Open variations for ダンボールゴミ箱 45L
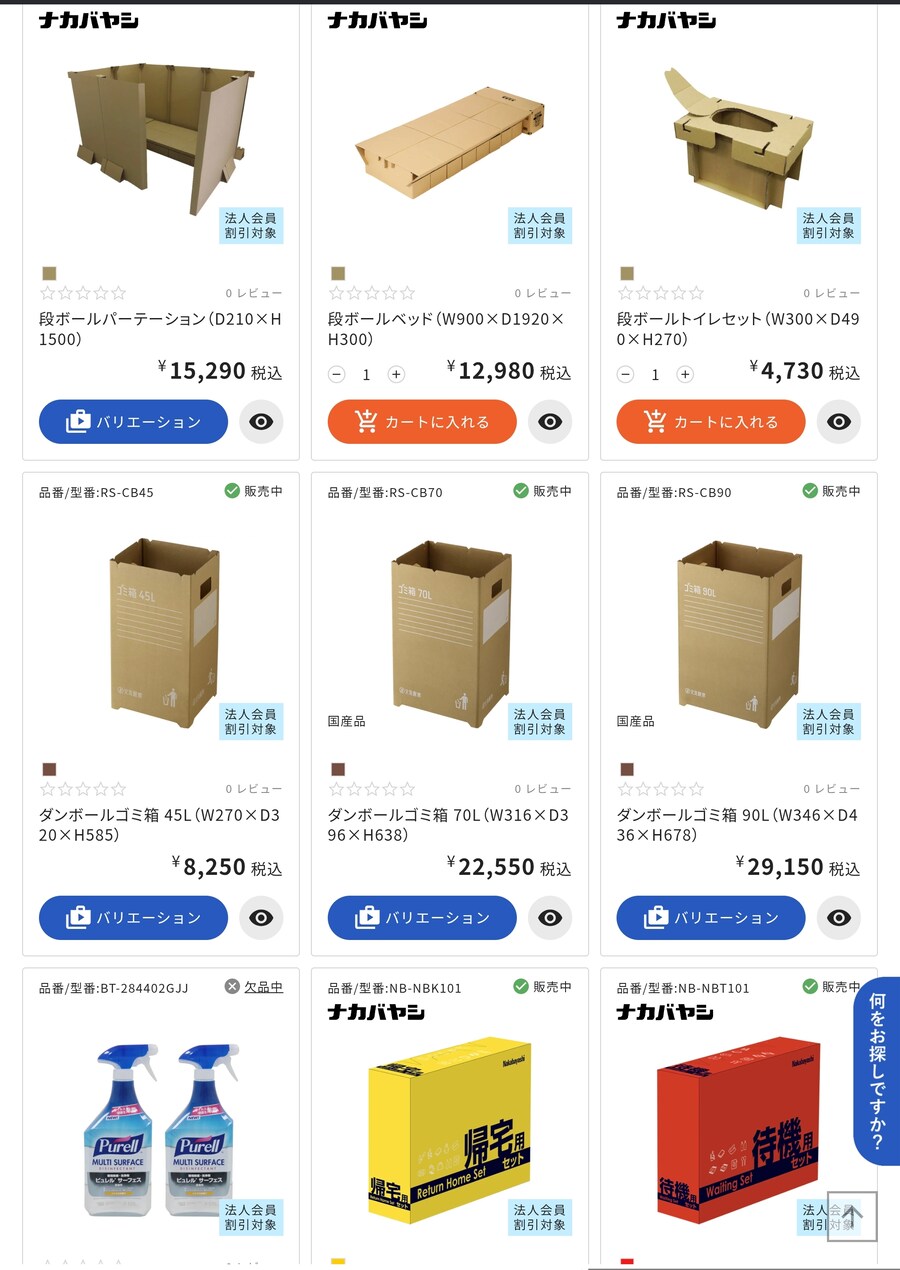 pyautogui.click(x=133, y=918)
